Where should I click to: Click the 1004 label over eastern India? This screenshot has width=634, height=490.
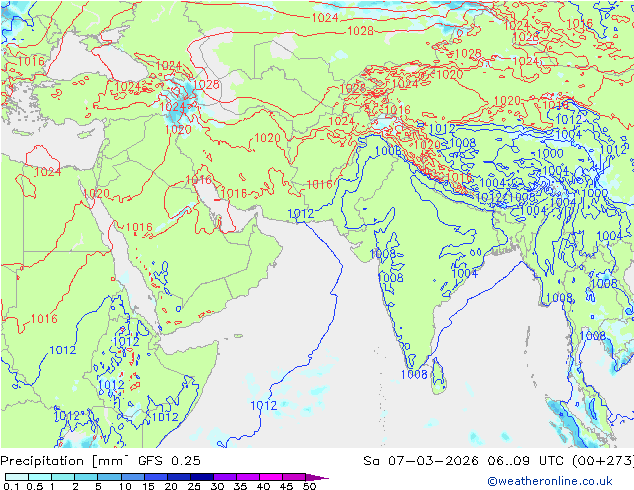point(465,273)
